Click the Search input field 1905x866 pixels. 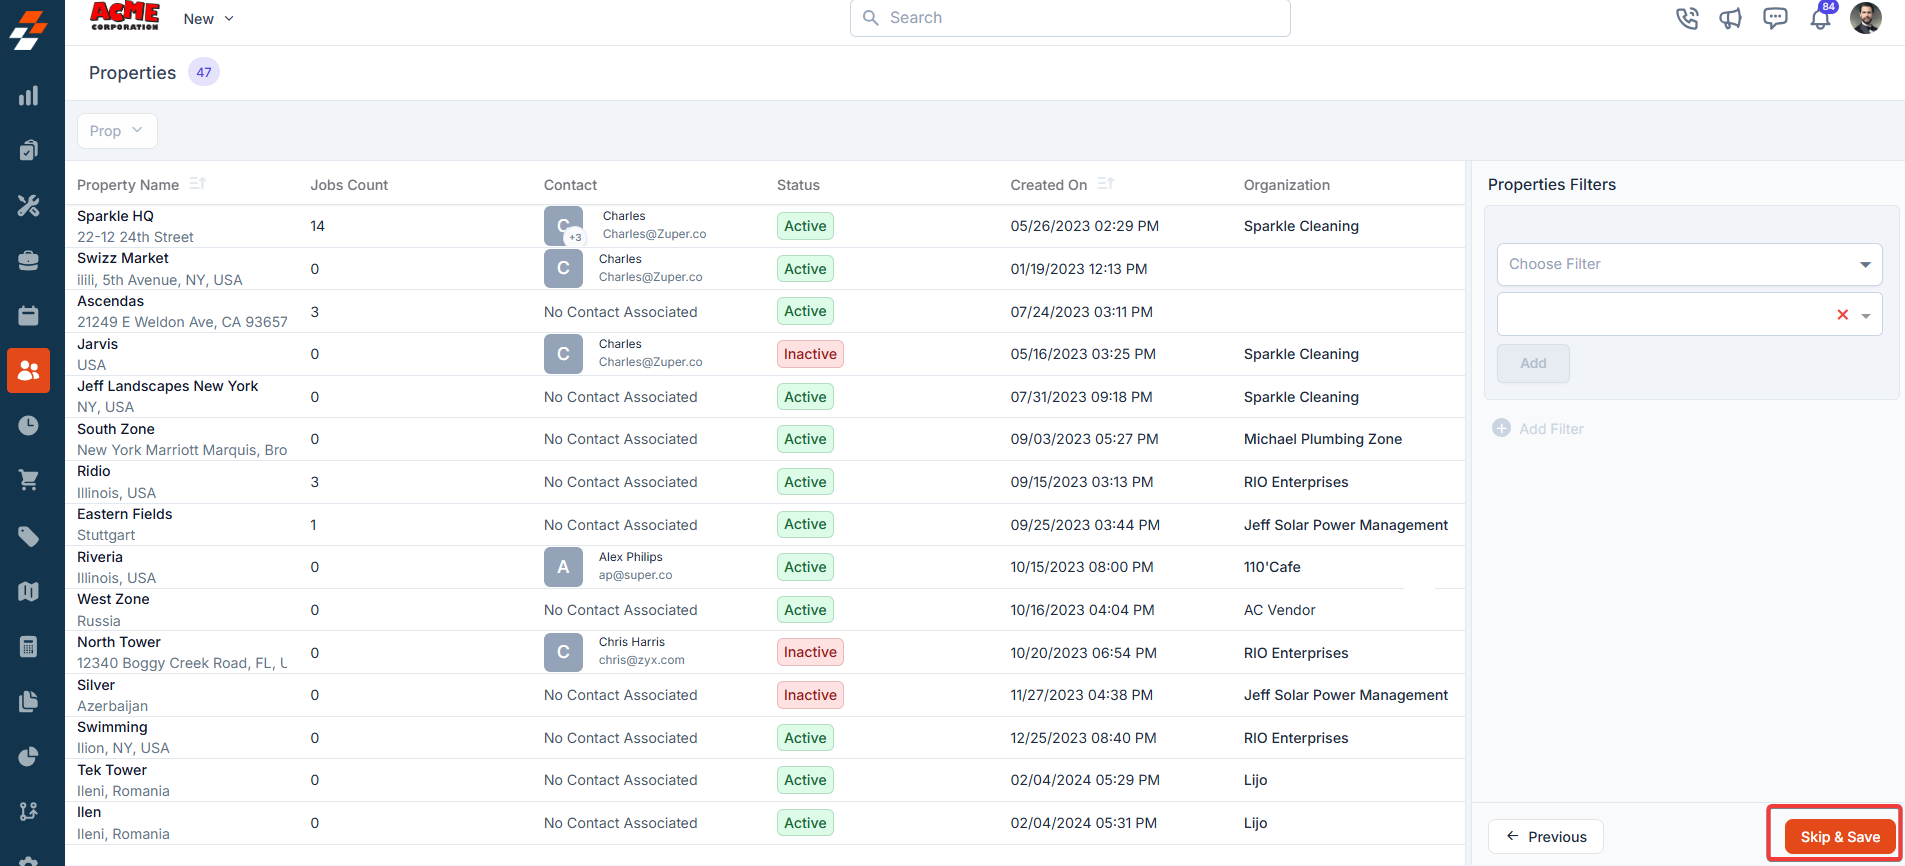tap(1070, 18)
